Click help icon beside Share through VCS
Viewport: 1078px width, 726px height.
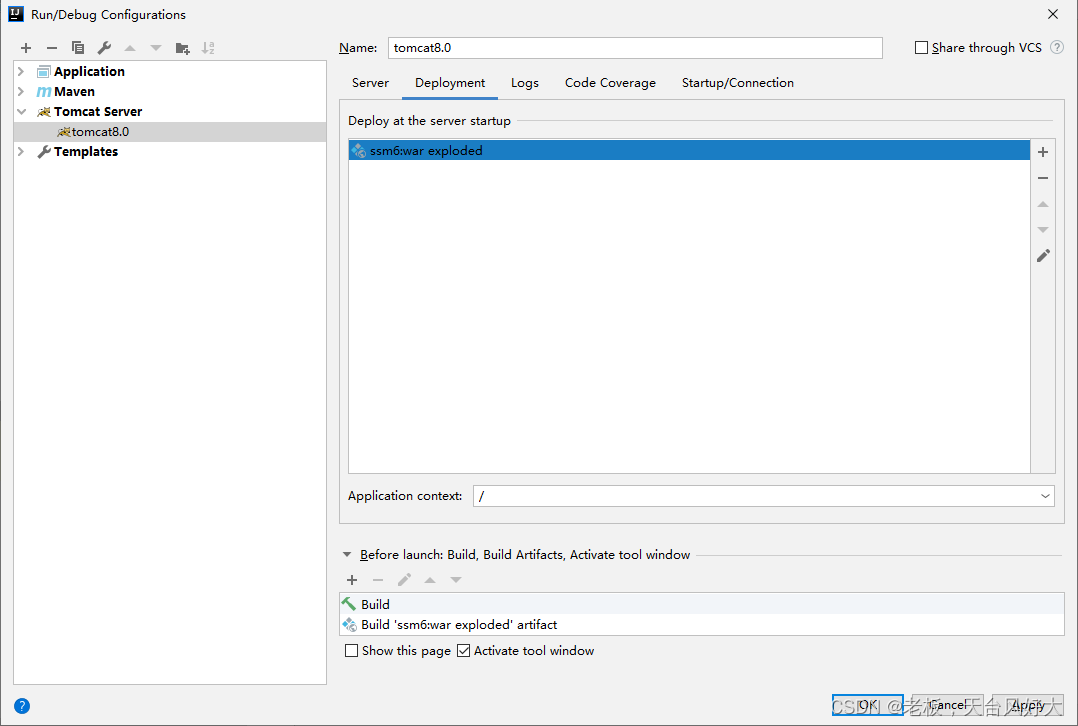pyautogui.click(x=1057, y=47)
